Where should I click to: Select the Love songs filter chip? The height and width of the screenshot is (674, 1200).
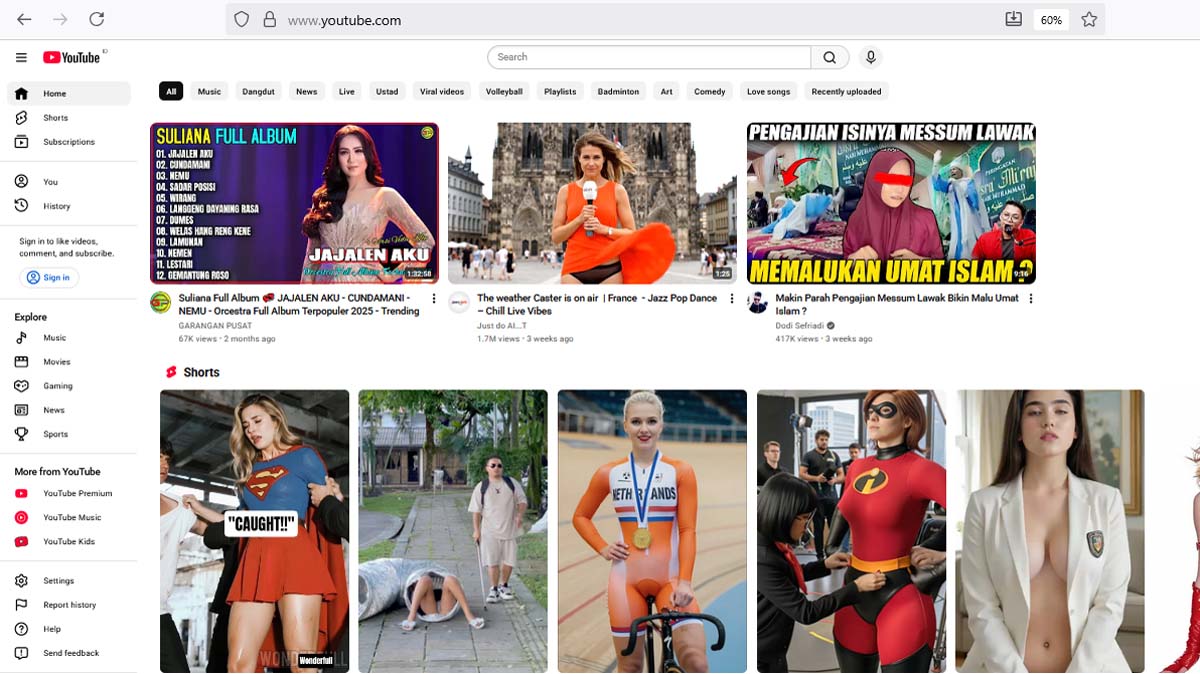[768, 91]
